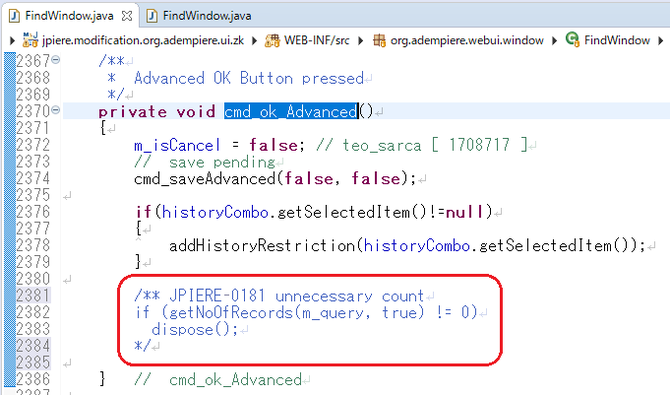Viewport: 670px width, 395px height.
Task: Click 'private void' keywords at line 2370
Action: click(x=157, y=112)
